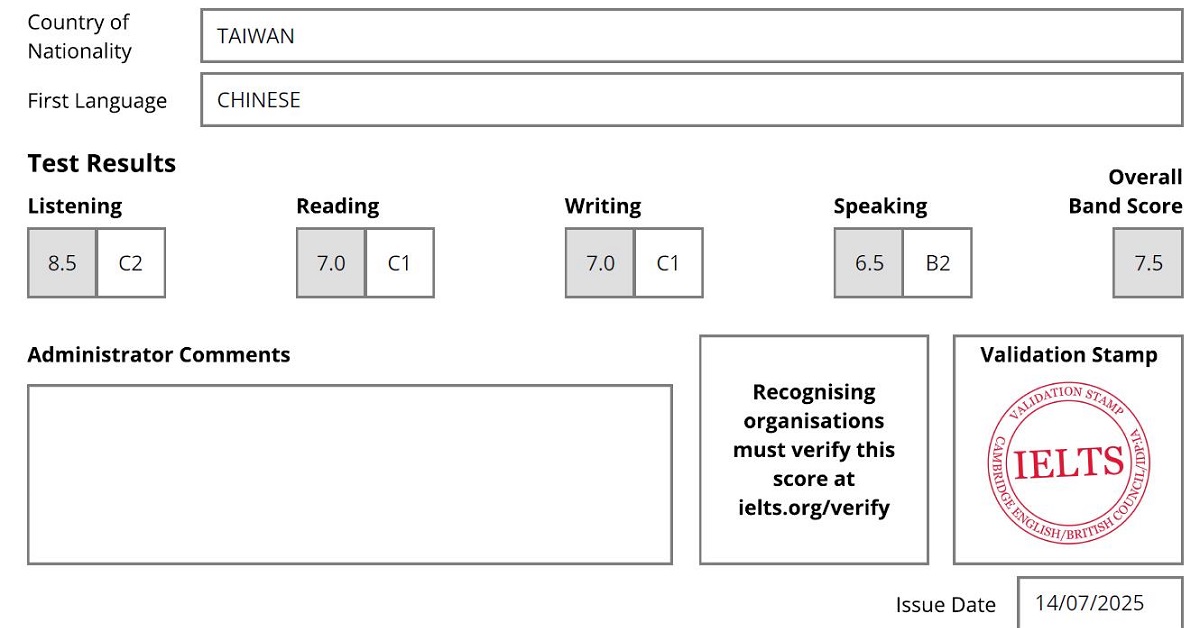Viewport: 1200px width, 628px height.
Task: Click the Administrator Comments label
Action: 159,355
